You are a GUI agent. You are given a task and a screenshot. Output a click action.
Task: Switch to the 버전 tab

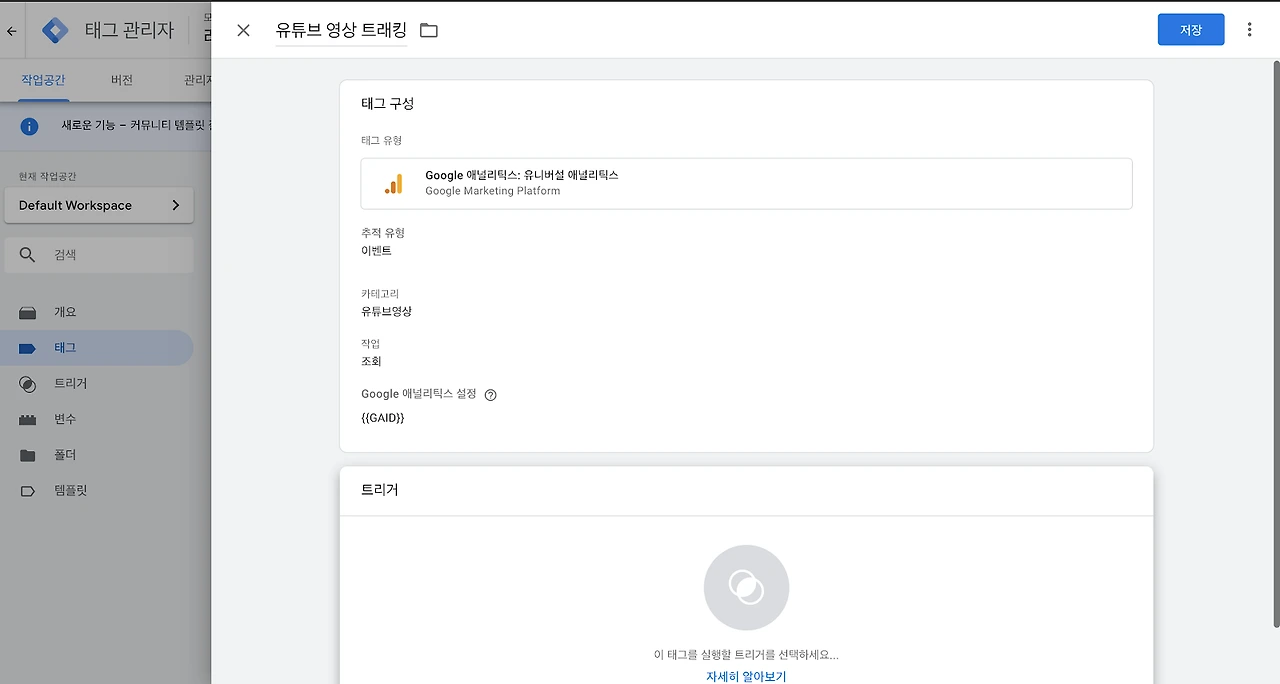[x=121, y=80]
